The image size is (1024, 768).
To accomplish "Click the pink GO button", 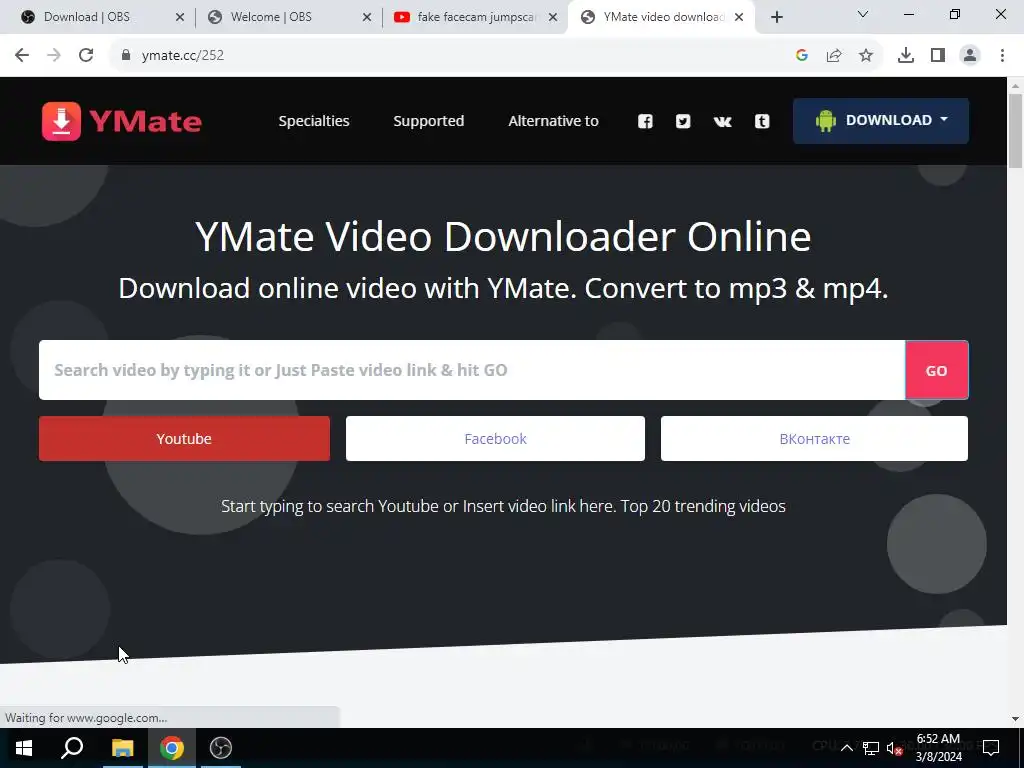I will [936, 370].
